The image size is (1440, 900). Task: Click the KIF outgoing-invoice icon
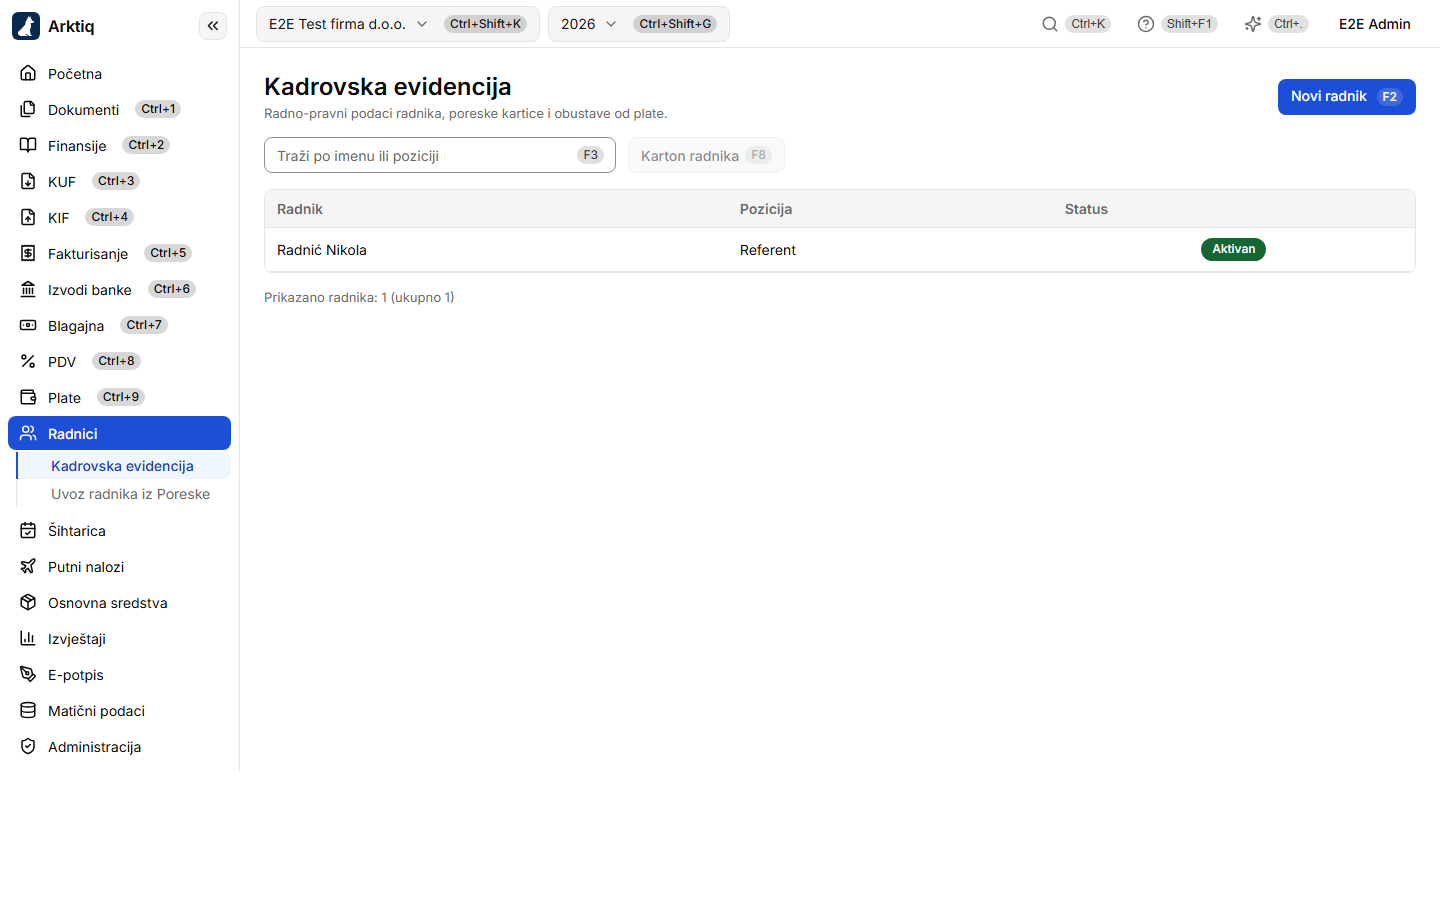28,217
